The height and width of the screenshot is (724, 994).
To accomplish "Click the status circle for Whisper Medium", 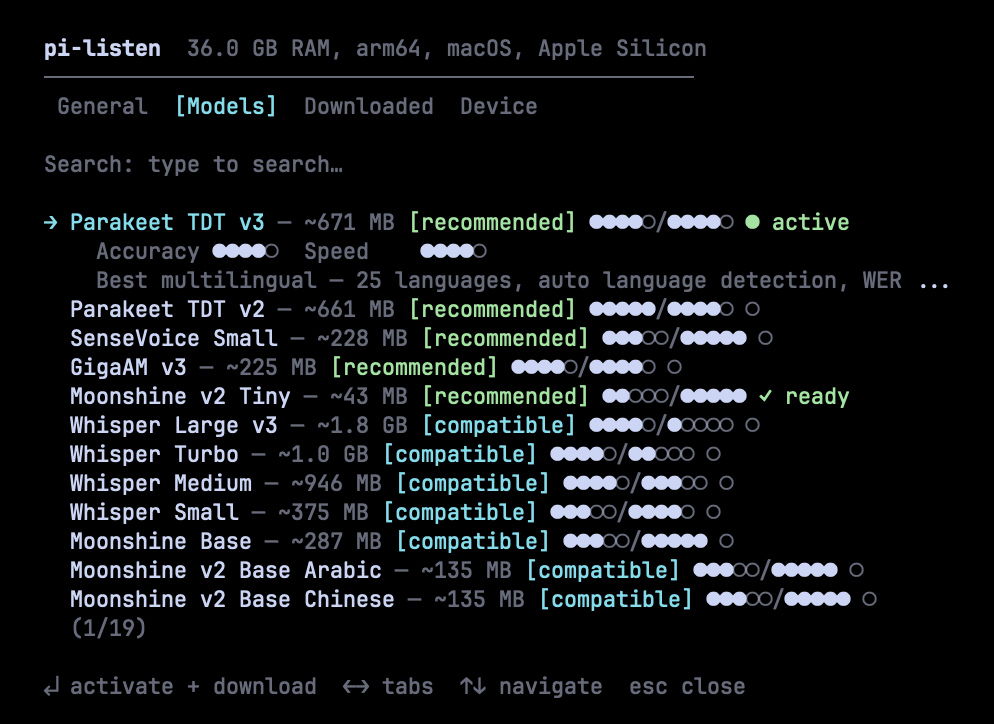I will [726, 483].
